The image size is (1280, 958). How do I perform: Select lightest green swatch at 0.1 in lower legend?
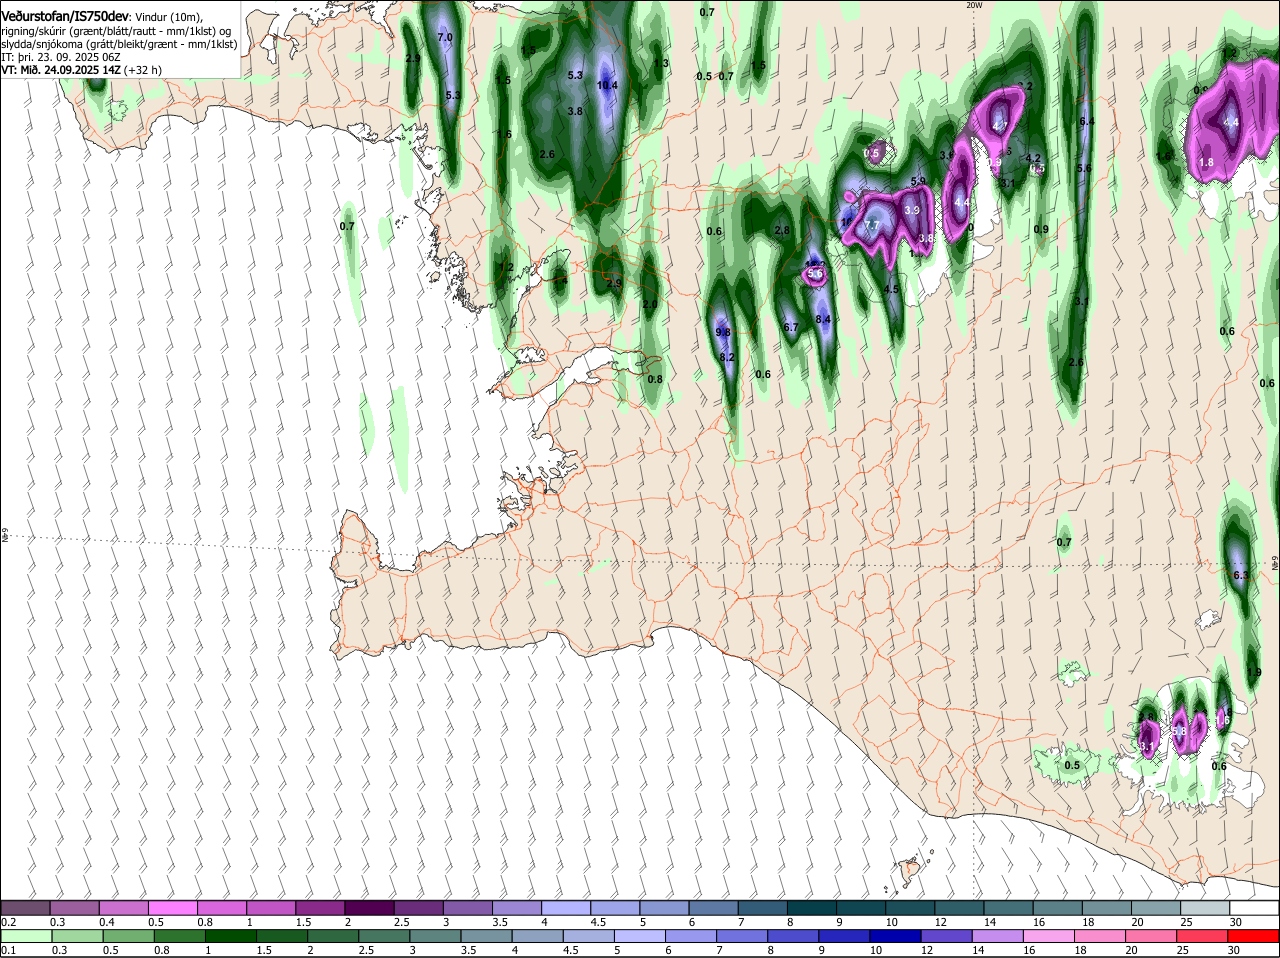[26, 937]
